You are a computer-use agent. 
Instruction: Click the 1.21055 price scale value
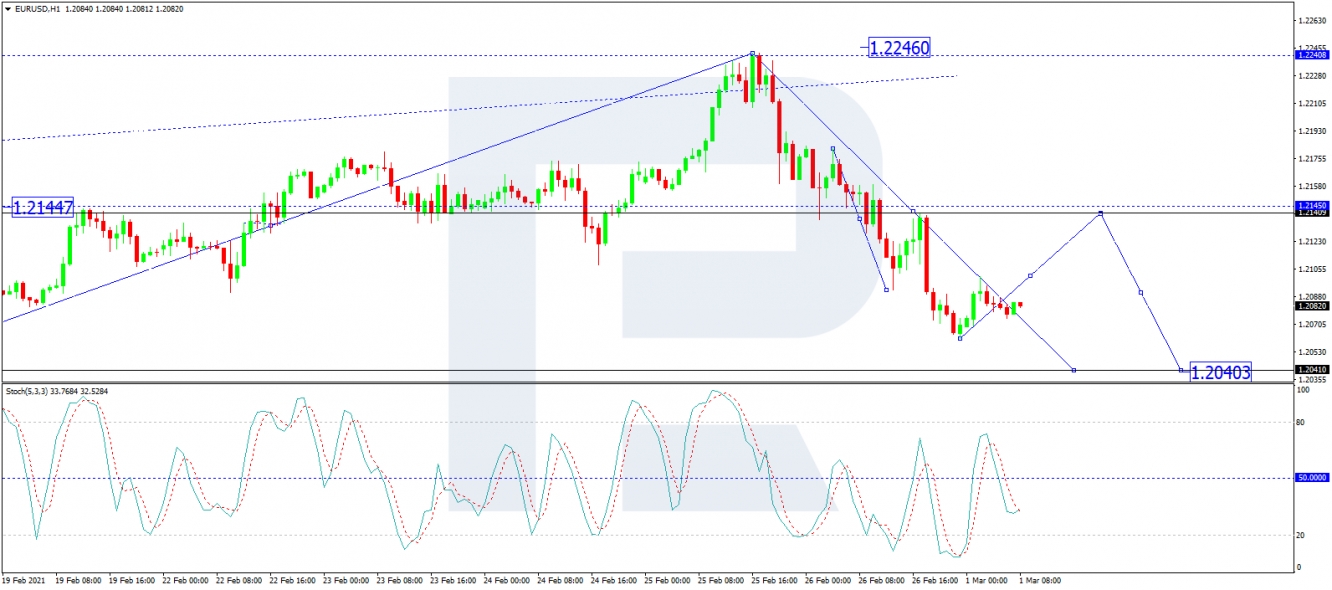coord(1311,270)
